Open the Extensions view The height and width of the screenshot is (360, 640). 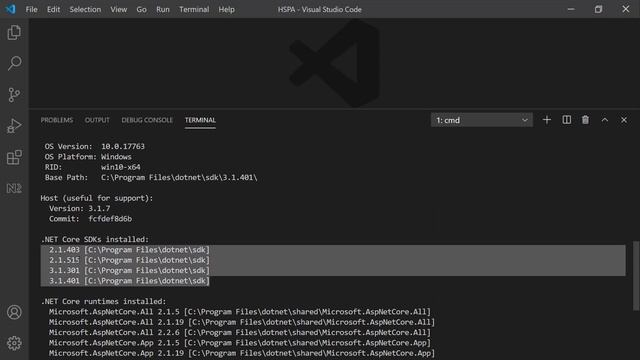coord(14,157)
